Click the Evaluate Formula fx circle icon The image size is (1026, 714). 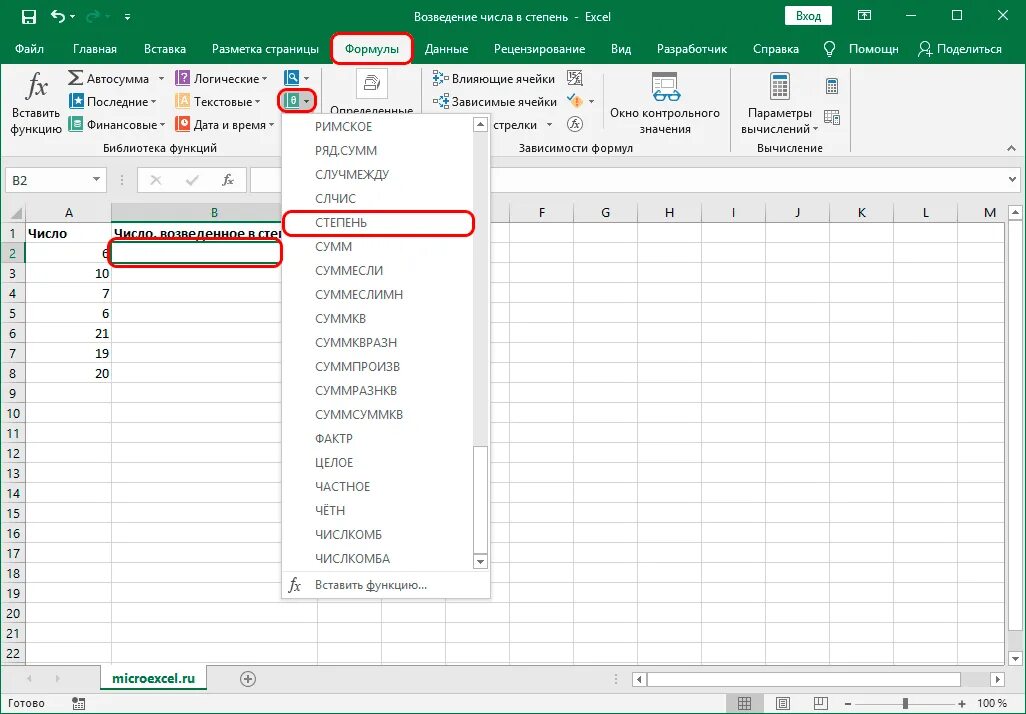(575, 124)
